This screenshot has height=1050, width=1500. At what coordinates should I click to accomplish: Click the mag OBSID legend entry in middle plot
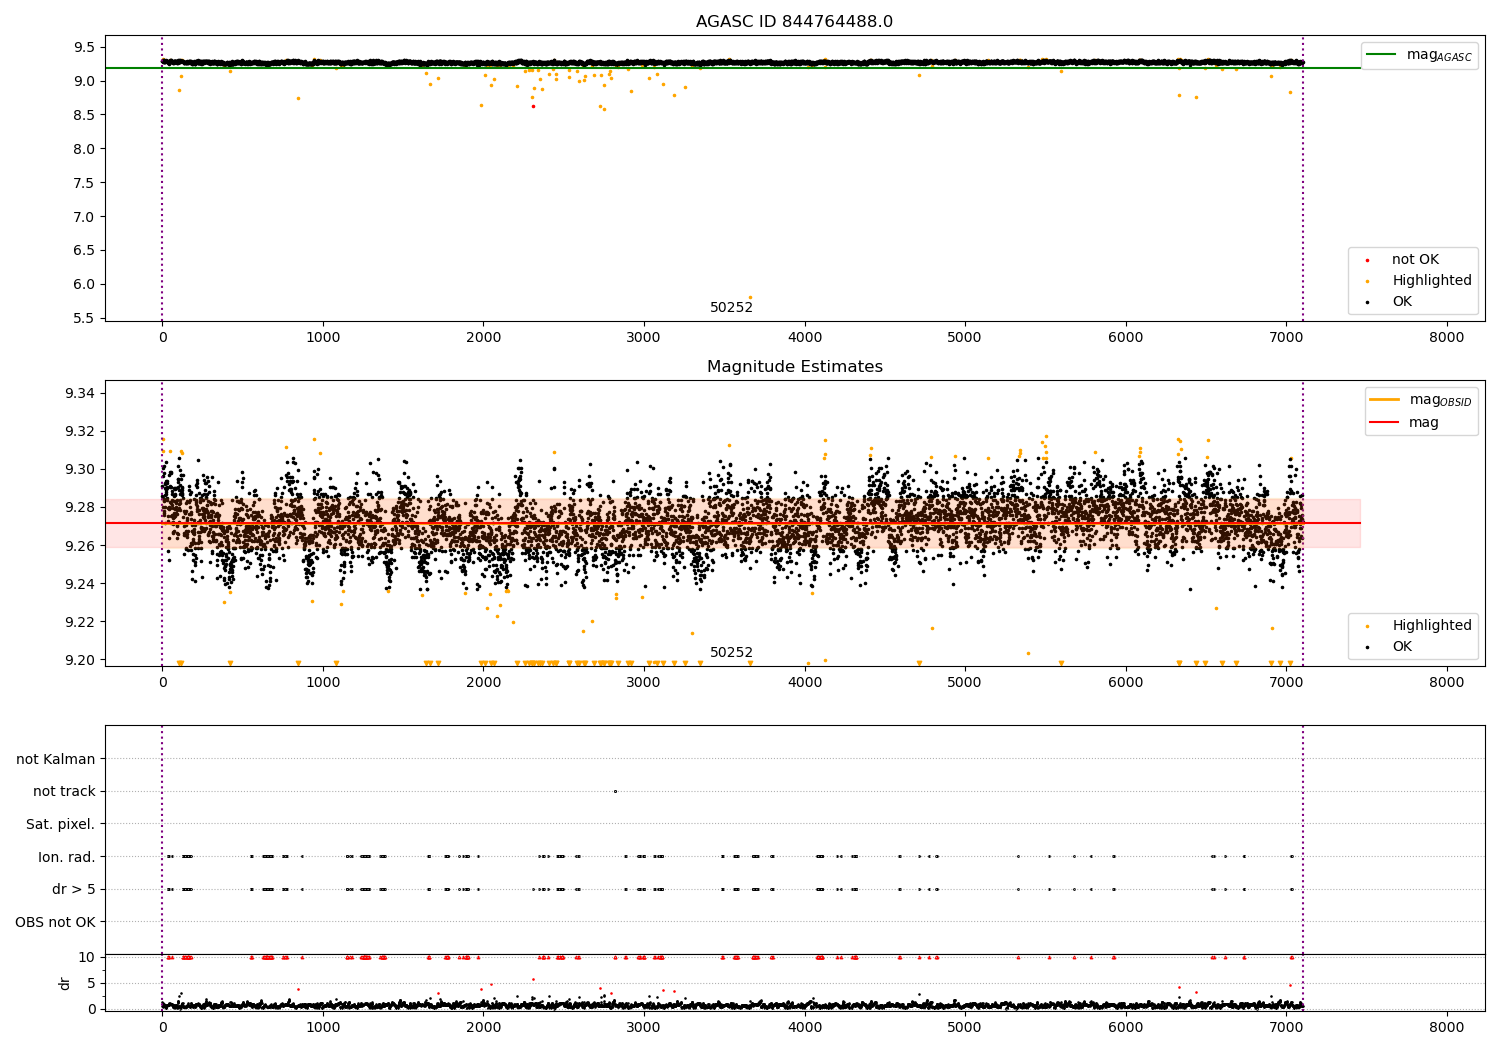tap(1421, 400)
